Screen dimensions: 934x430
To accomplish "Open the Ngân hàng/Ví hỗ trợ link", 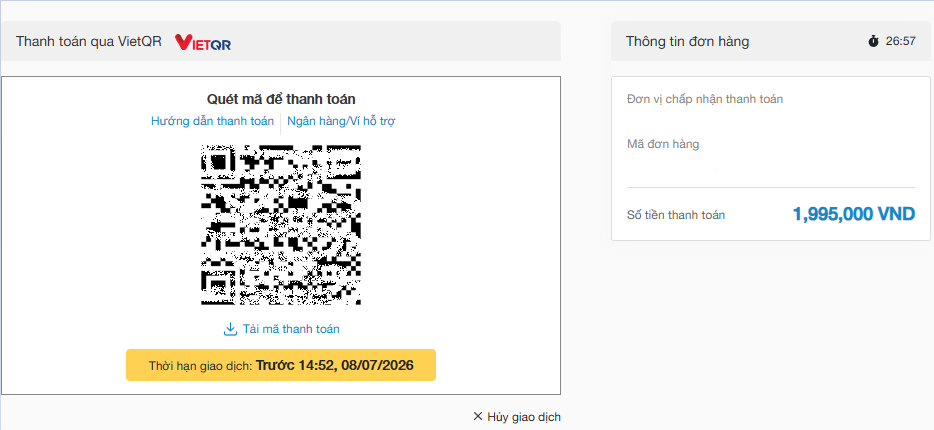I will pos(341,121).
